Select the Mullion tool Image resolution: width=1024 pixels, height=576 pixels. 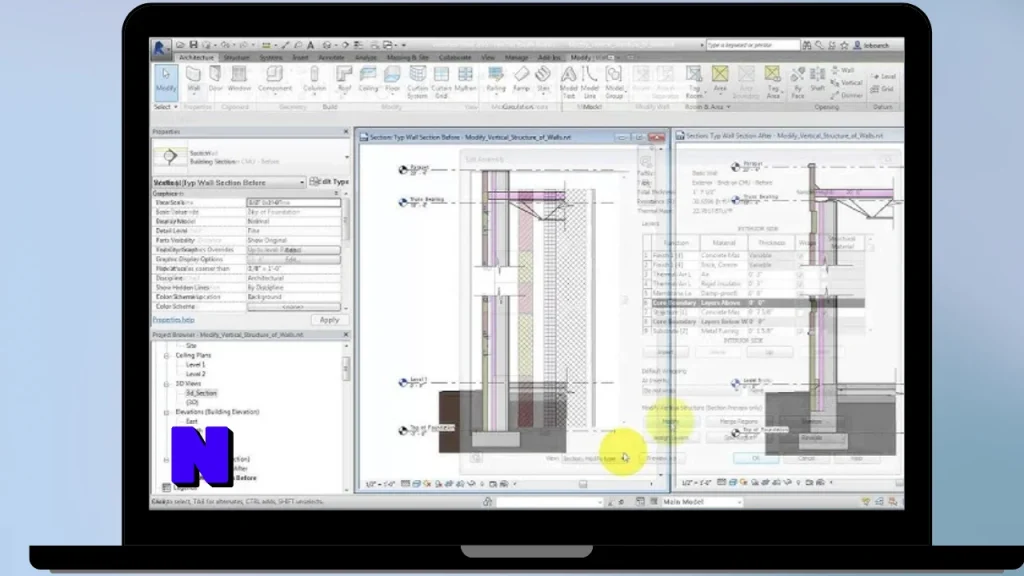point(465,80)
